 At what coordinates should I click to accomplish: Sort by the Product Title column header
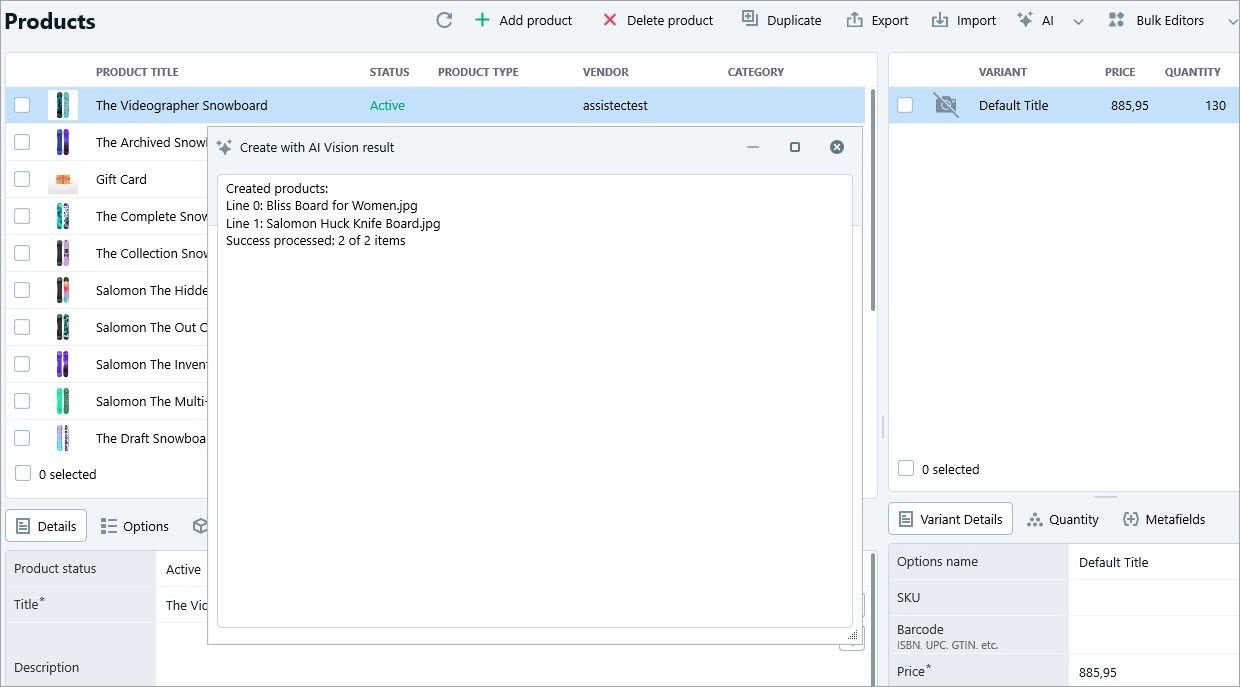coord(137,71)
